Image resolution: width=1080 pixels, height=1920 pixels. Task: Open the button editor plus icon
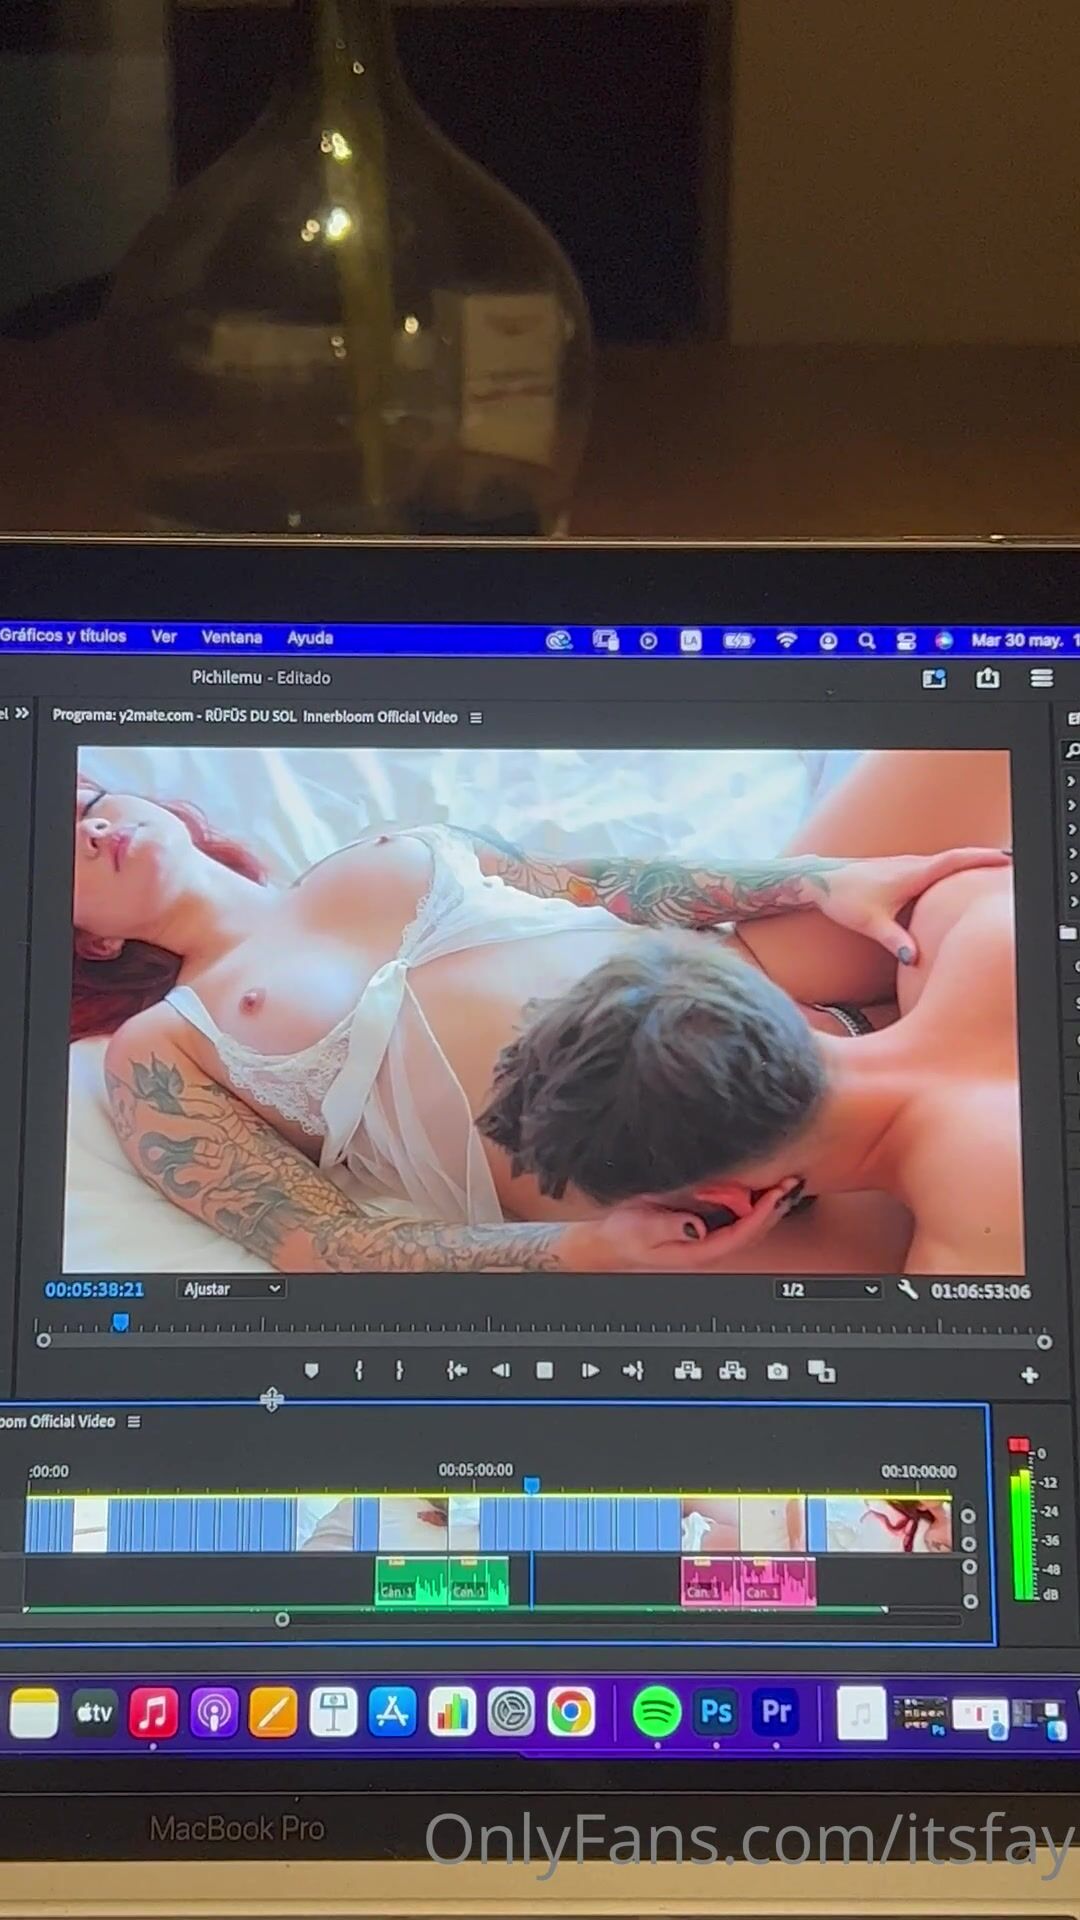pyautogui.click(x=1029, y=1376)
